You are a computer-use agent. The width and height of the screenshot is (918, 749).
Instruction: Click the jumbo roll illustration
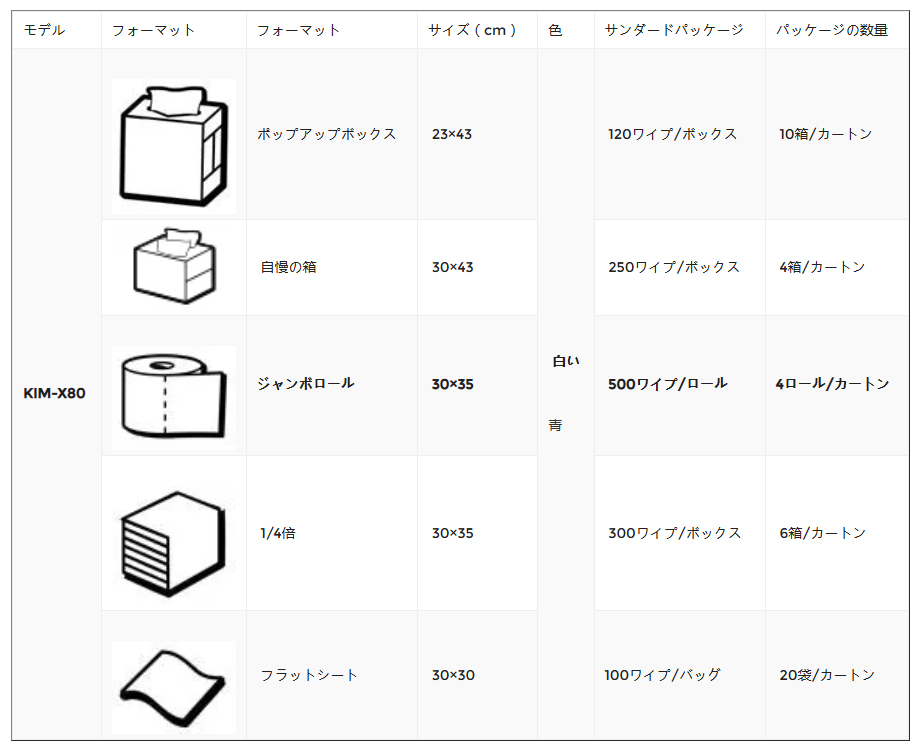click(174, 396)
